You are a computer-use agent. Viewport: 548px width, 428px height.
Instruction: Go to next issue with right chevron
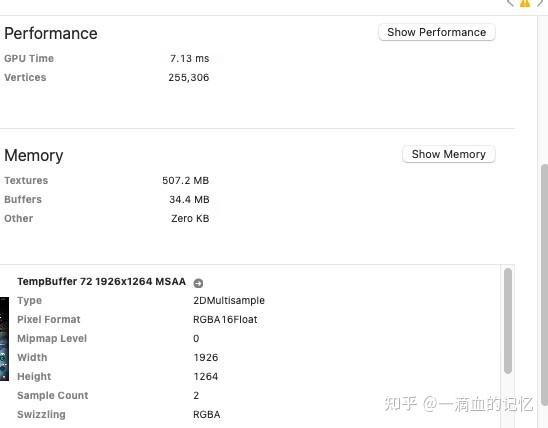pos(540,3)
